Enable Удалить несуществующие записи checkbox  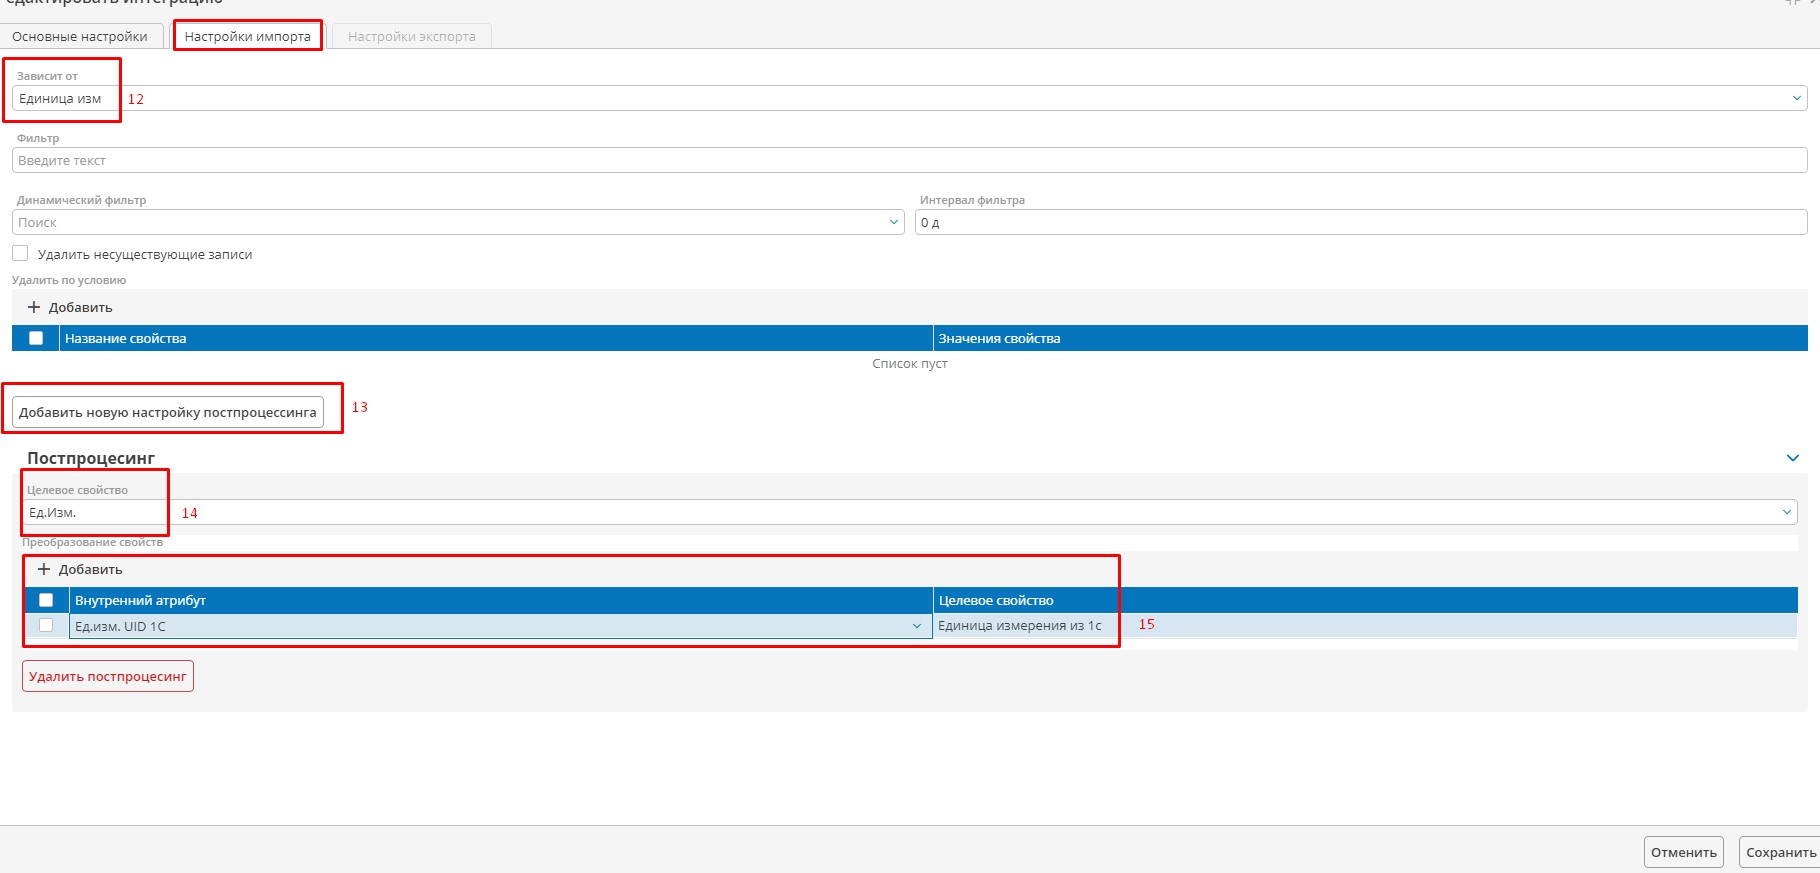click(20, 254)
